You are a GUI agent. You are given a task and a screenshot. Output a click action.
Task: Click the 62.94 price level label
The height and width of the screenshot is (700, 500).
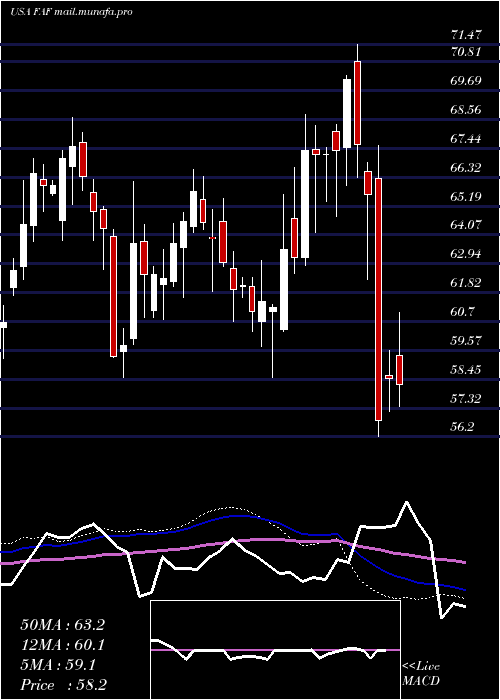466,254
